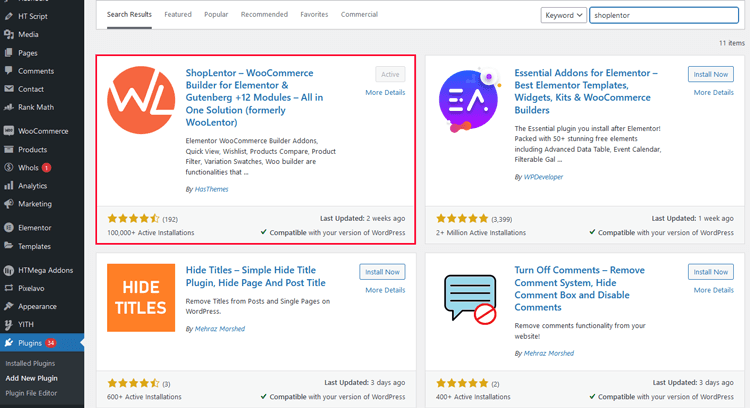The image size is (750, 408).
Task: Switch to the Commercial tab
Action: [359, 15]
